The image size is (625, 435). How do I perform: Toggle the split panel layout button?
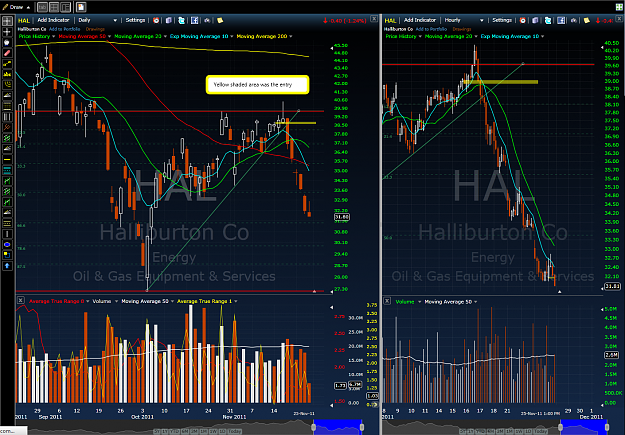coord(66,7)
